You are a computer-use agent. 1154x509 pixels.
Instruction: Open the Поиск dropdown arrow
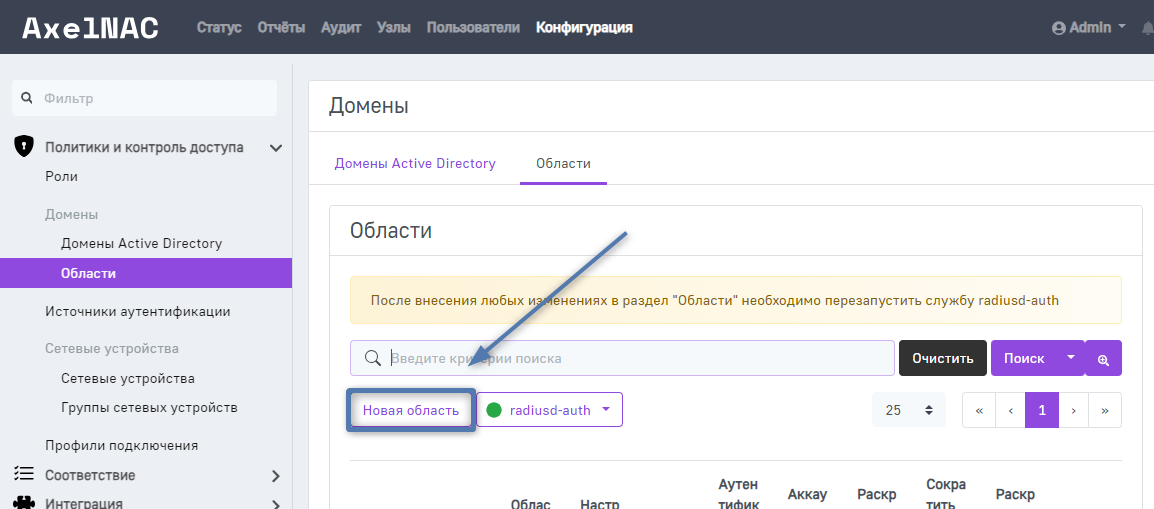pos(1071,357)
